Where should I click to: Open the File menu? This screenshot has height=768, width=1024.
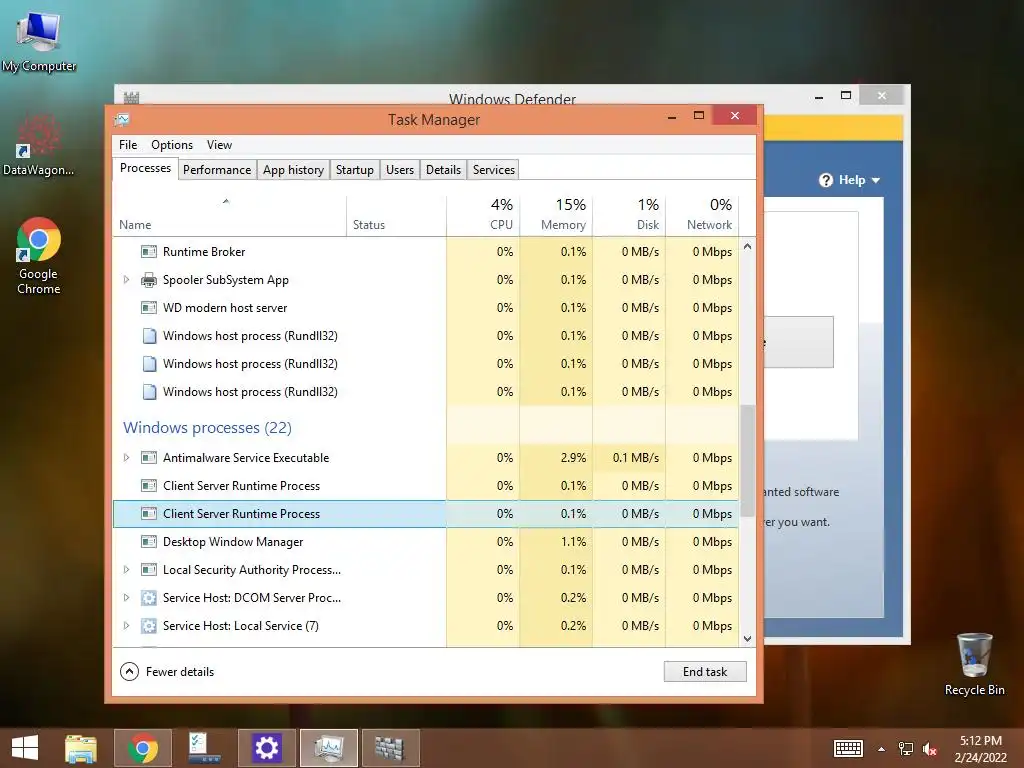pyautogui.click(x=128, y=145)
